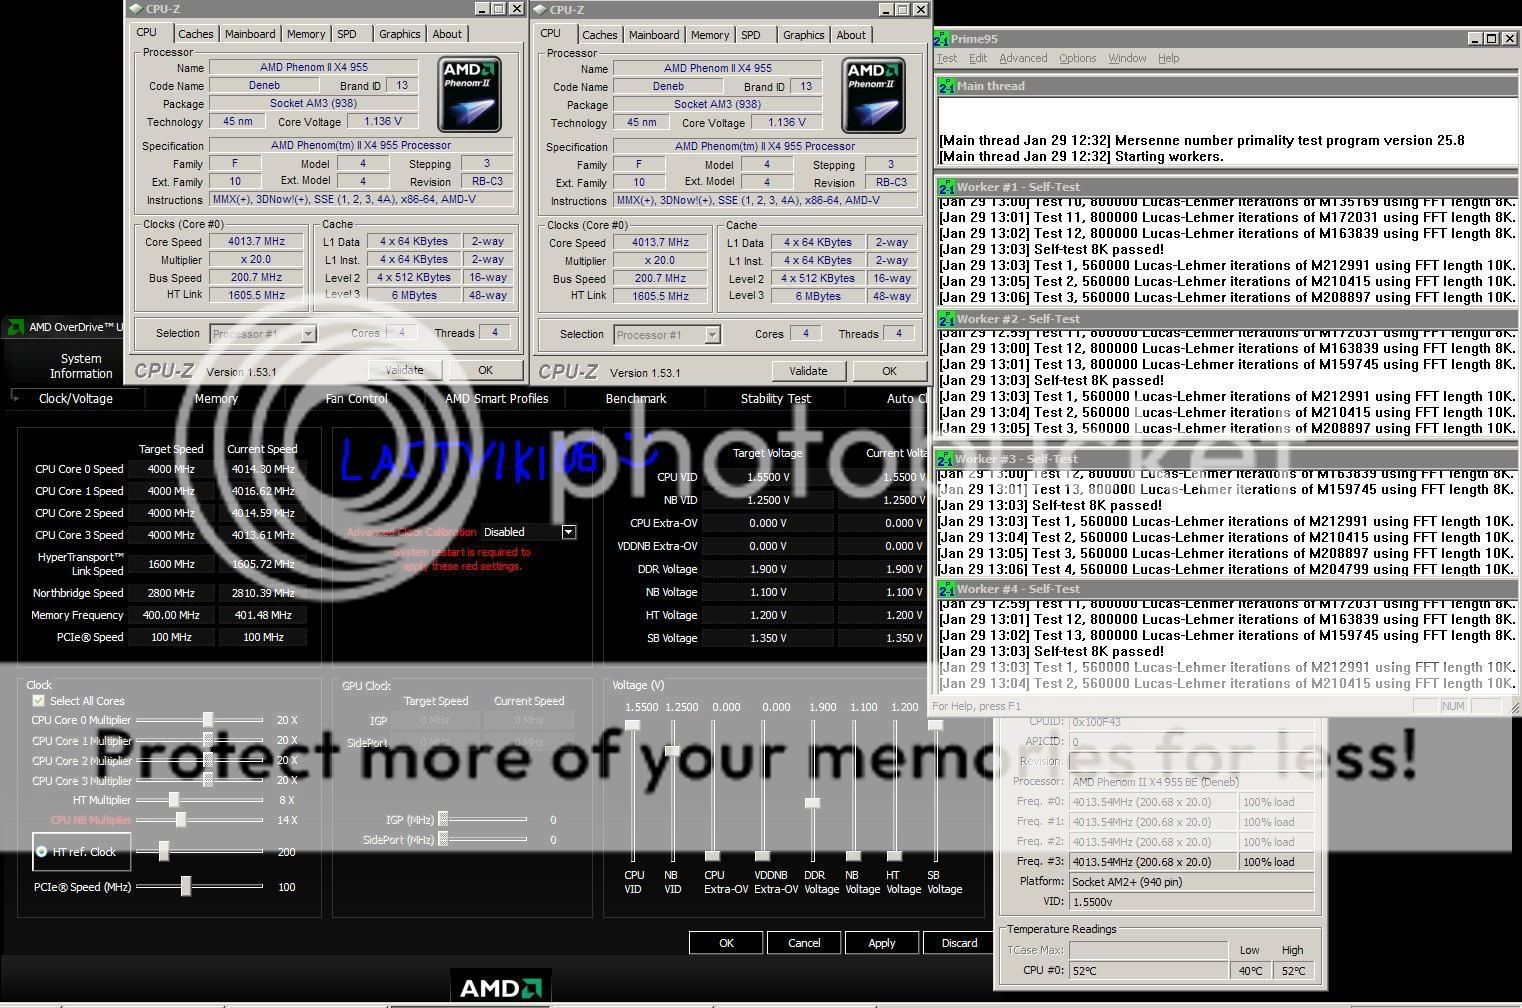The width and height of the screenshot is (1522, 1008).
Task: Click Cancel button in AMD OverDrive
Action: click(x=804, y=943)
